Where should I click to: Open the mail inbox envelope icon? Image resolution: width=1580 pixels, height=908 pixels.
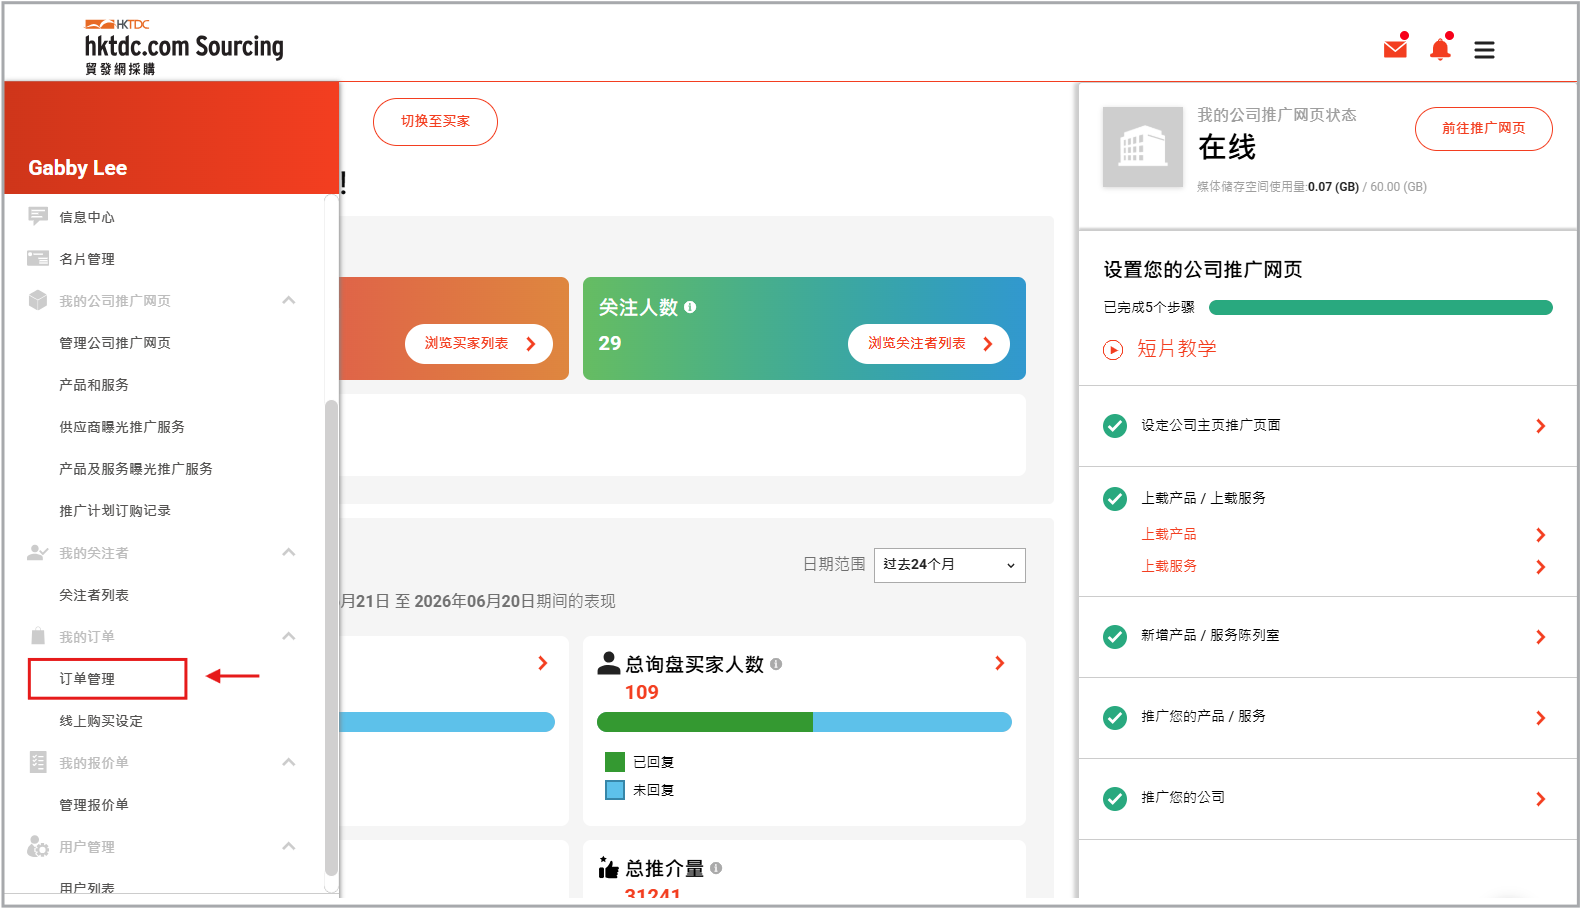coord(1395,48)
